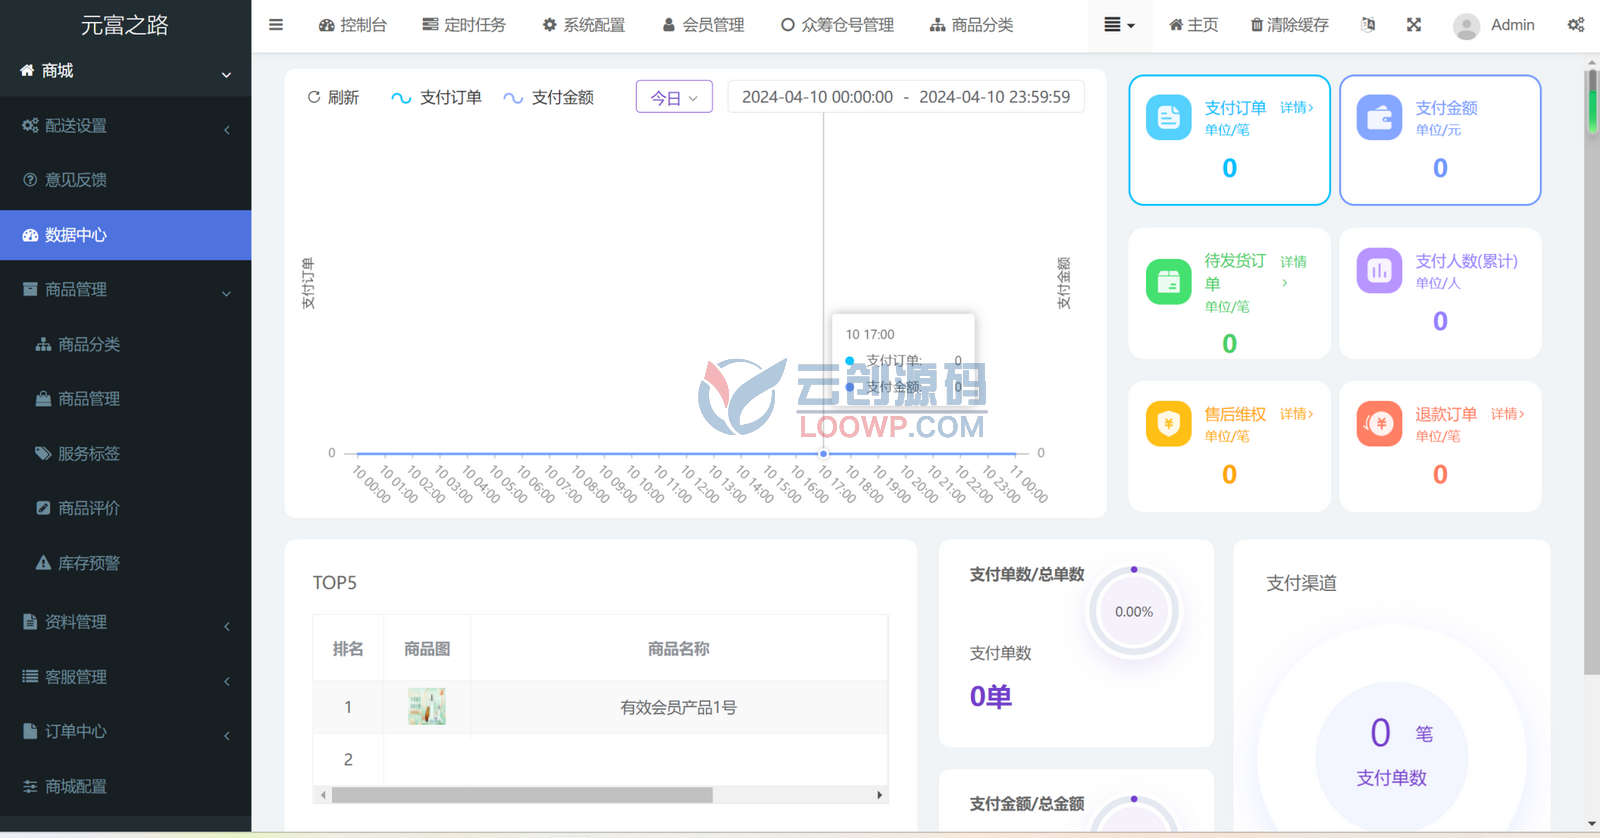
Task: Click the purple chart 支付人数 card icon
Action: (1379, 271)
